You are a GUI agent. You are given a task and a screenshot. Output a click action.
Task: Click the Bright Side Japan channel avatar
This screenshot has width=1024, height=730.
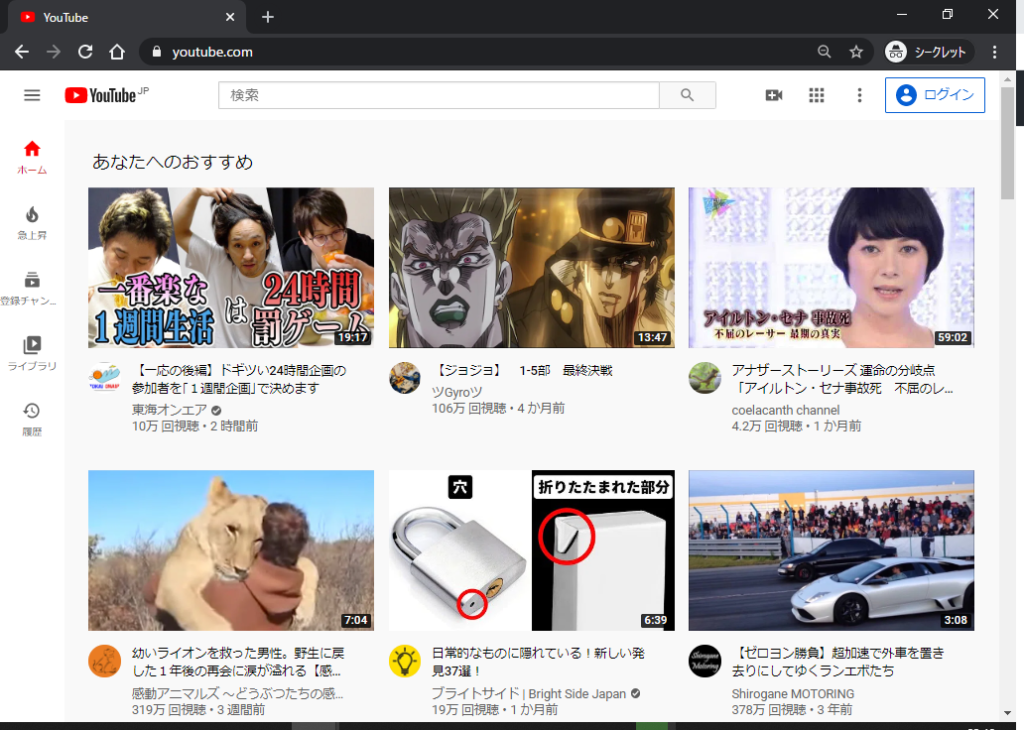(x=405, y=661)
